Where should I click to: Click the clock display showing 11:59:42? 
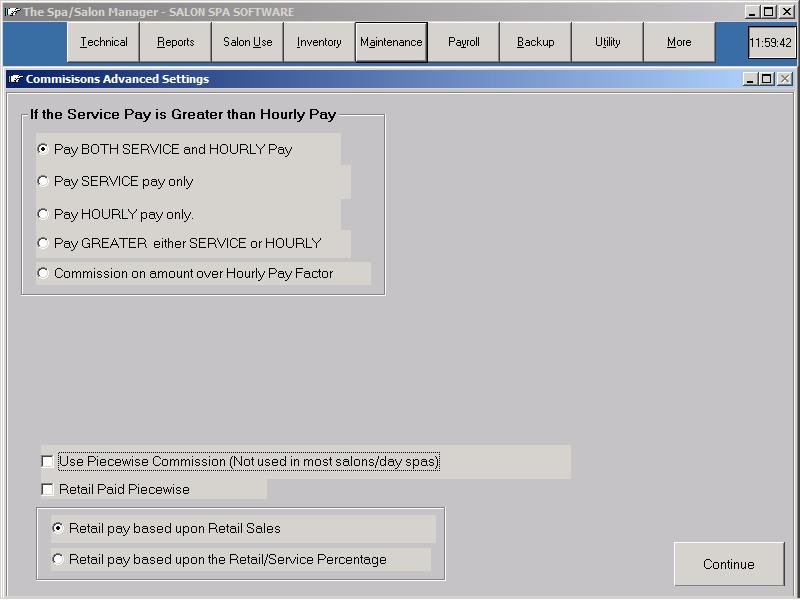(x=771, y=43)
